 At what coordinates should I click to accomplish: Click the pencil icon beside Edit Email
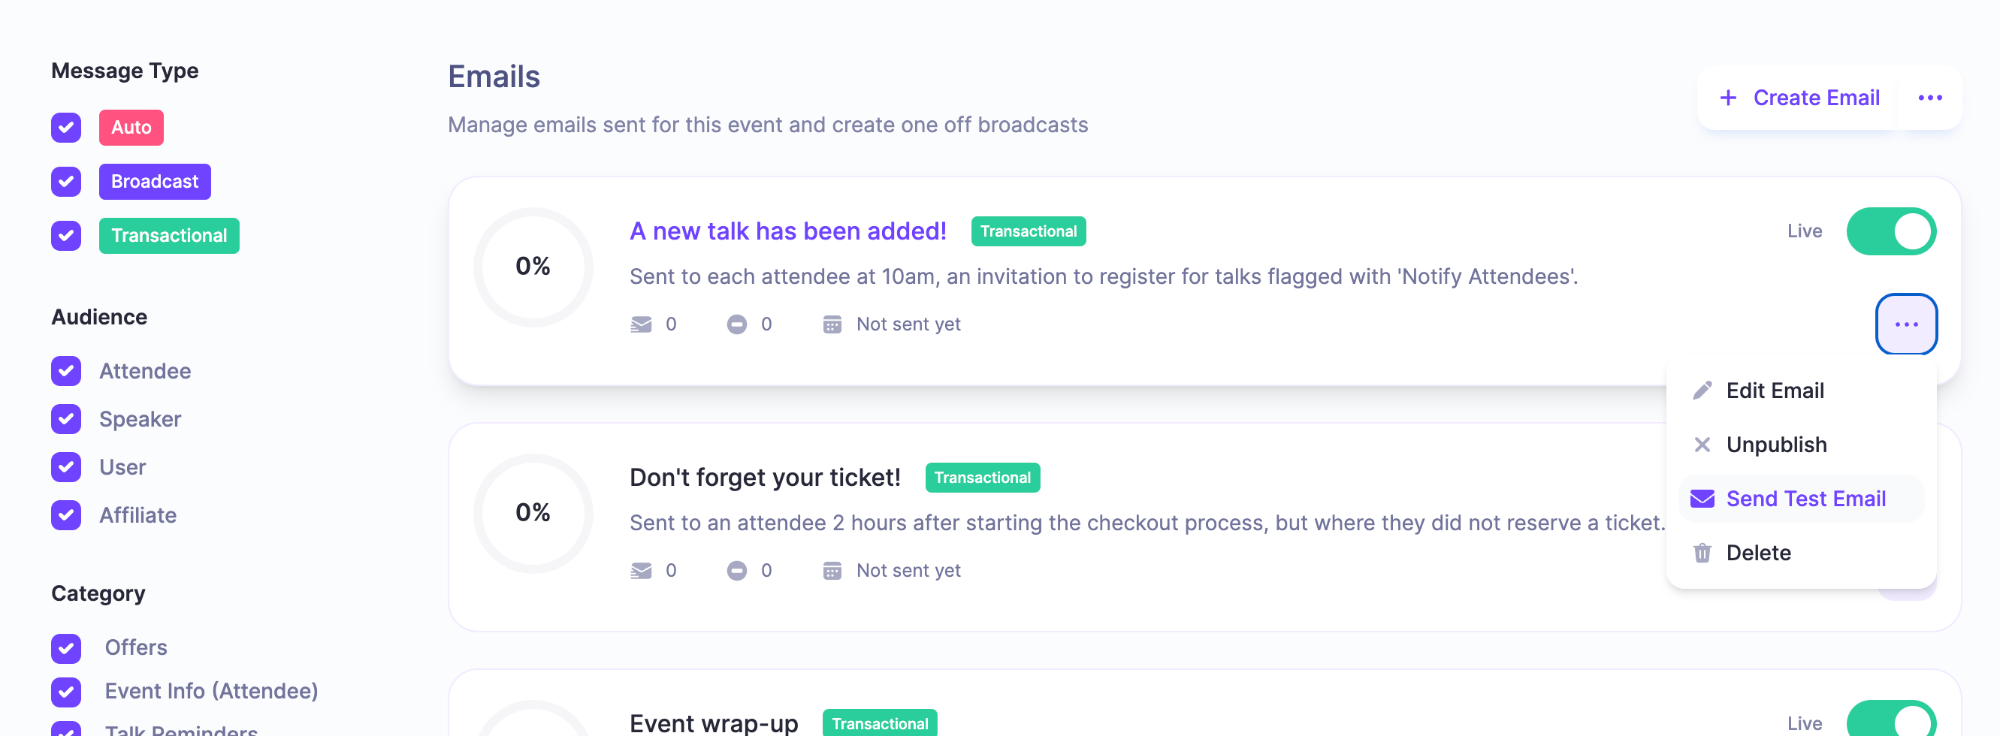(x=1702, y=391)
